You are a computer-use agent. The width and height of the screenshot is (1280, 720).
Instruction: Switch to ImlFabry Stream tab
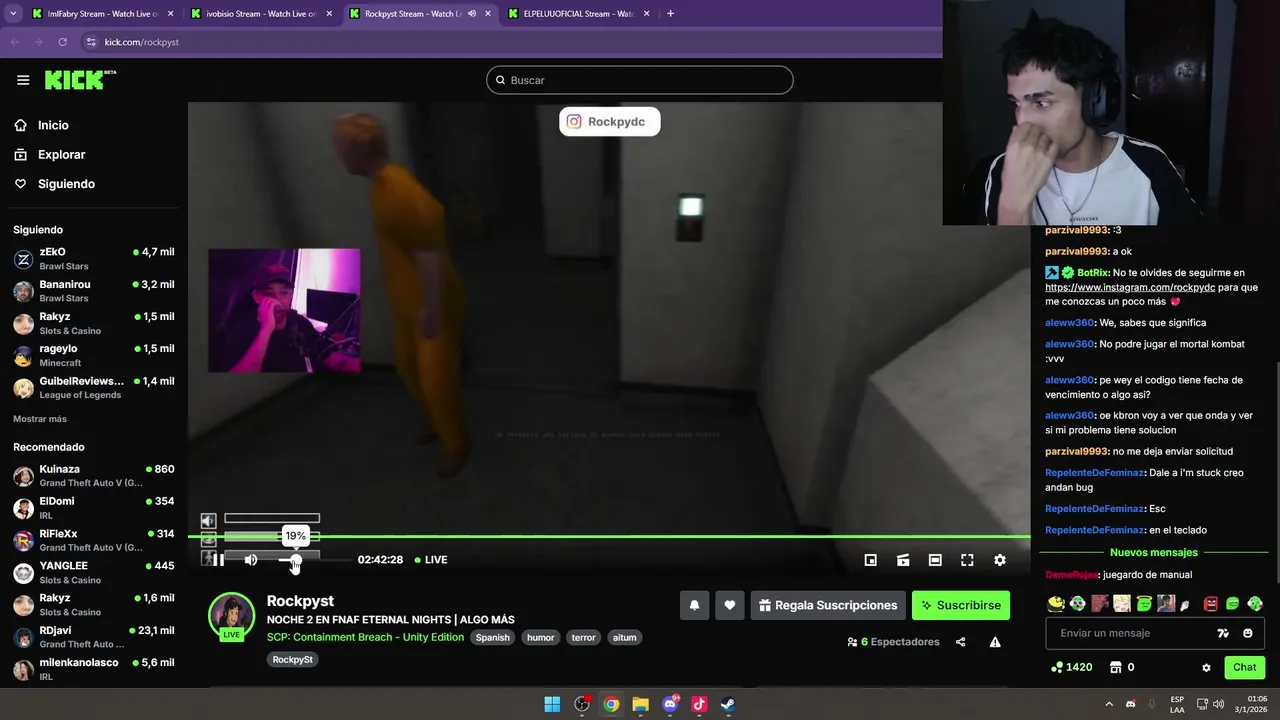click(x=100, y=14)
